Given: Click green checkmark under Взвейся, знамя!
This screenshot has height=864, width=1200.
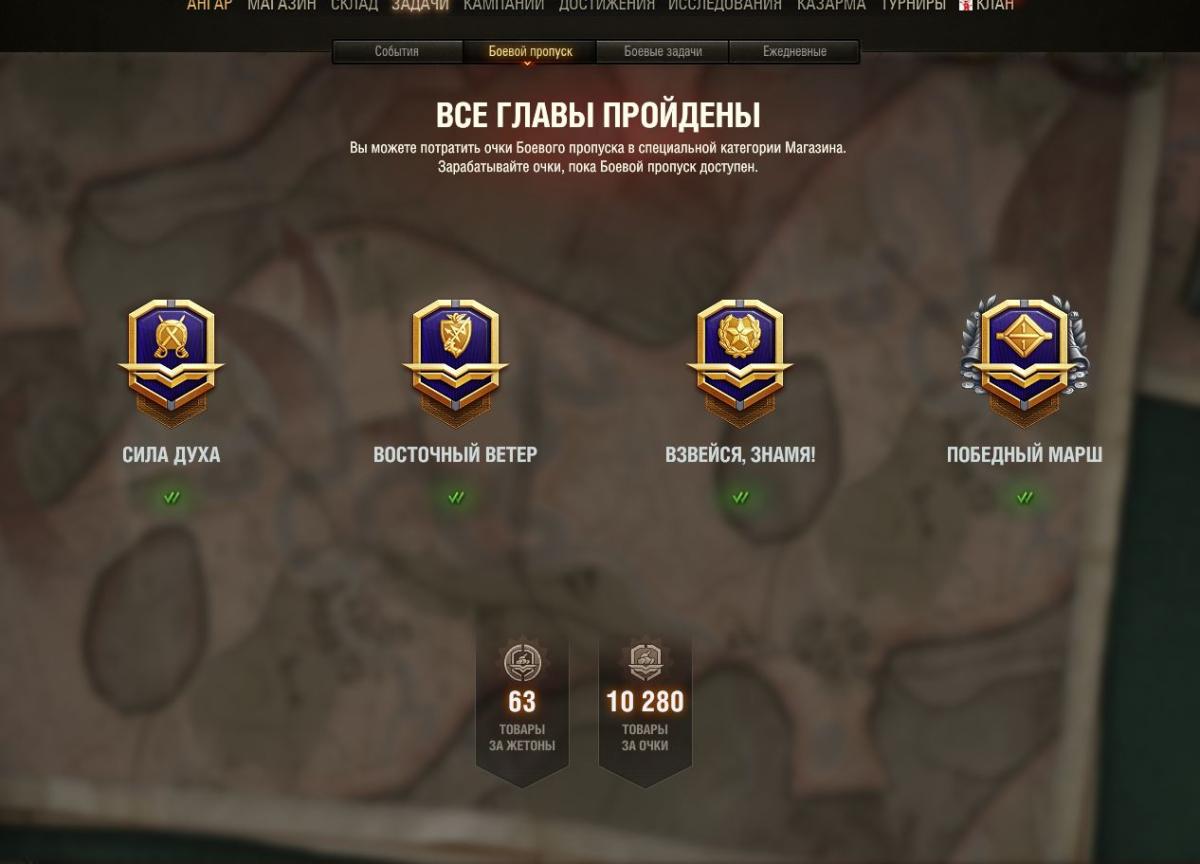Looking at the screenshot, I should tap(740, 497).
